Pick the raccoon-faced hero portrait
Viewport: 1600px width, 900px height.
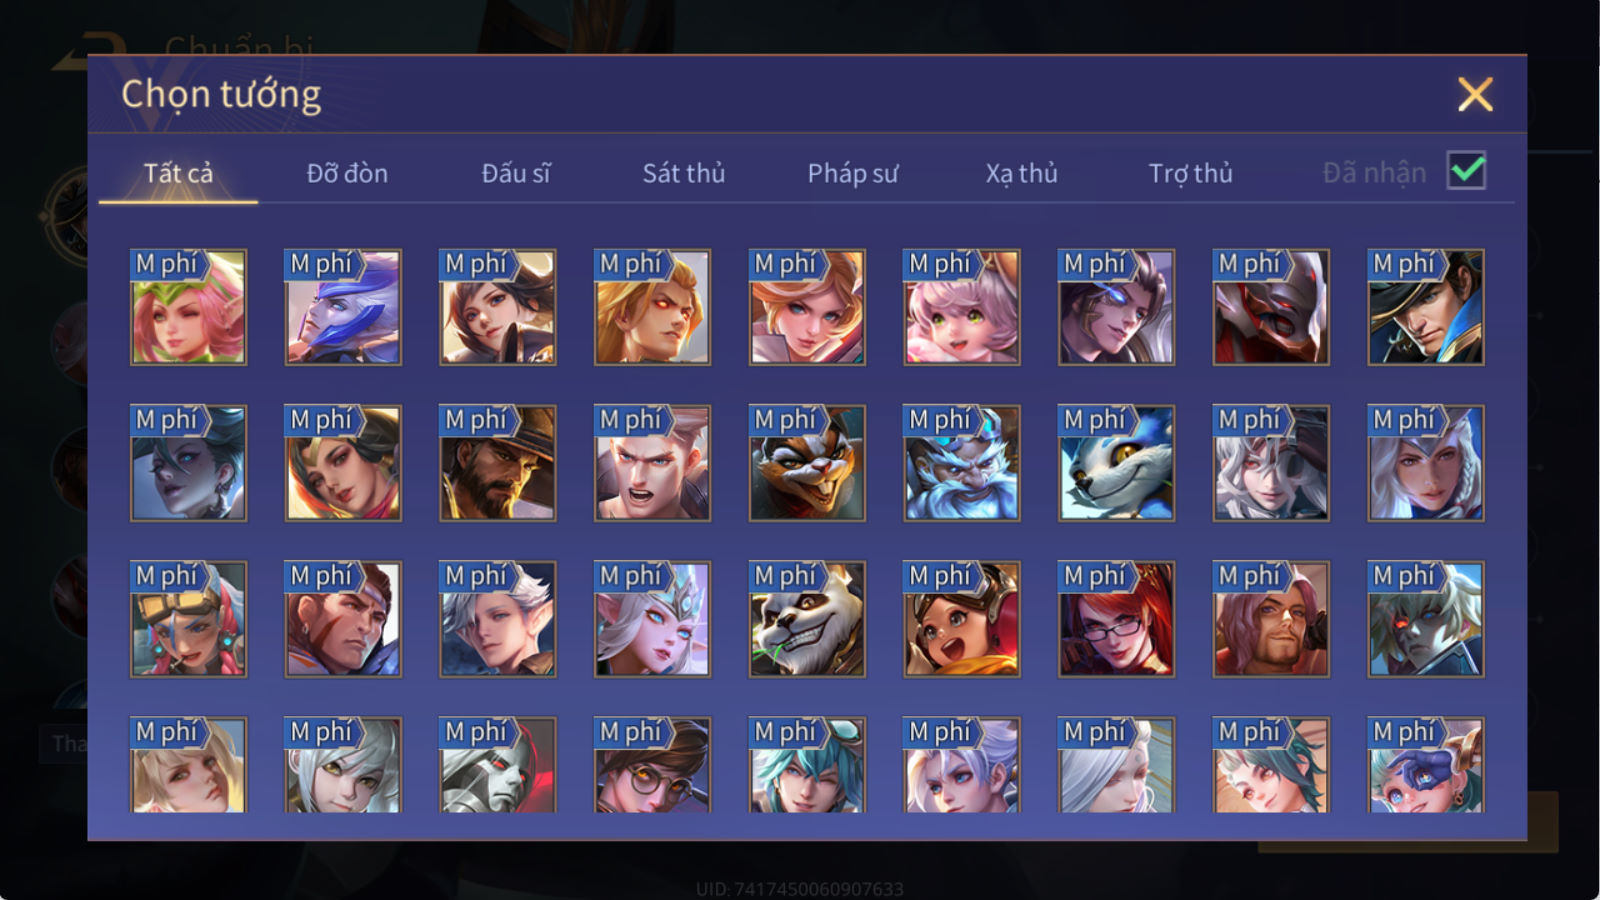(x=807, y=463)
